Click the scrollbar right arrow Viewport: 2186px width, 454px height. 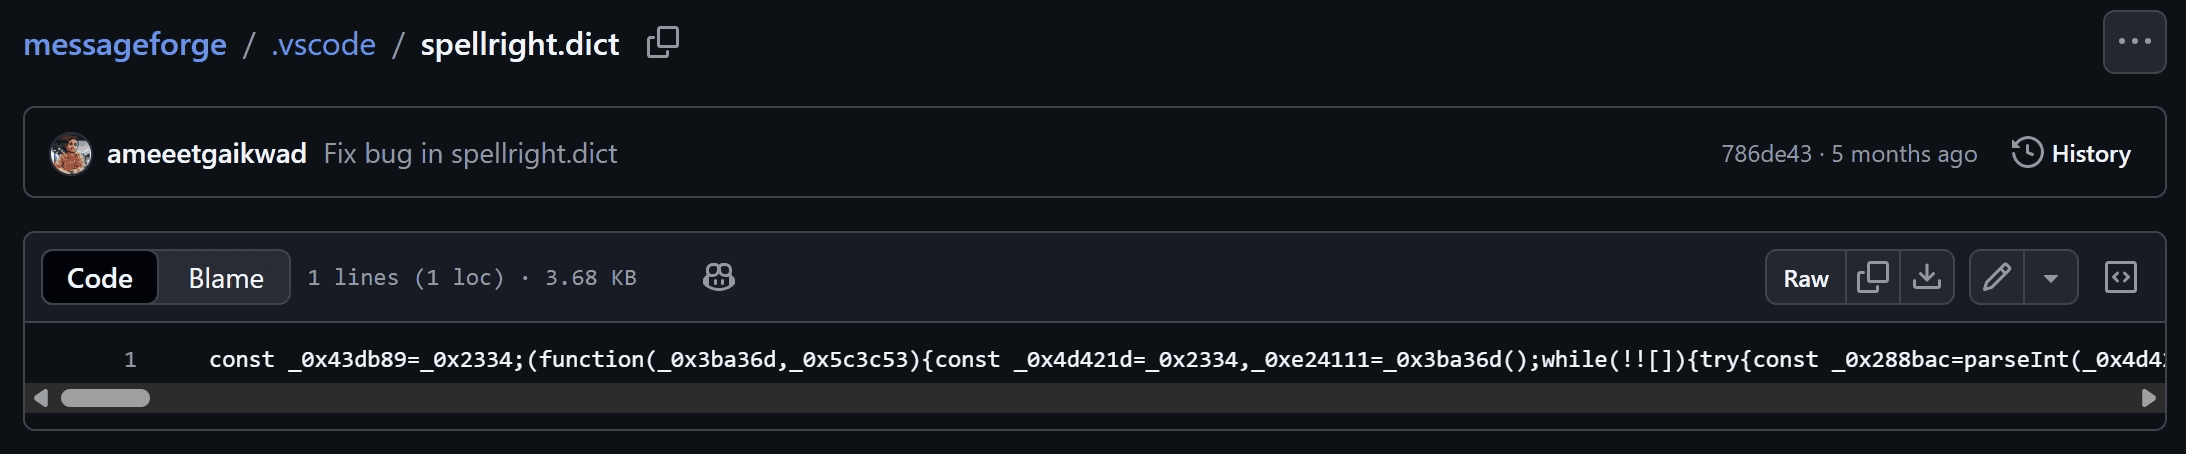[2148, 398]
